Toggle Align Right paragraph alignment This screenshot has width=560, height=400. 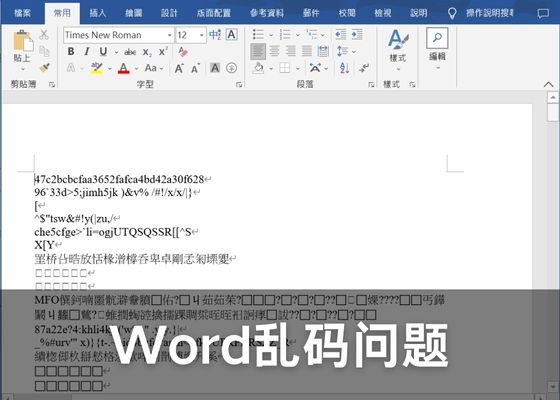click(291, 51)
